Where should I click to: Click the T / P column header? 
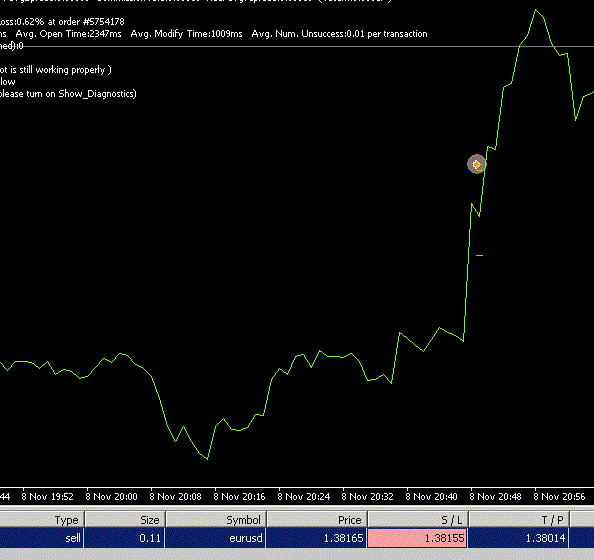pyautogui.click(x=519, y=519)
